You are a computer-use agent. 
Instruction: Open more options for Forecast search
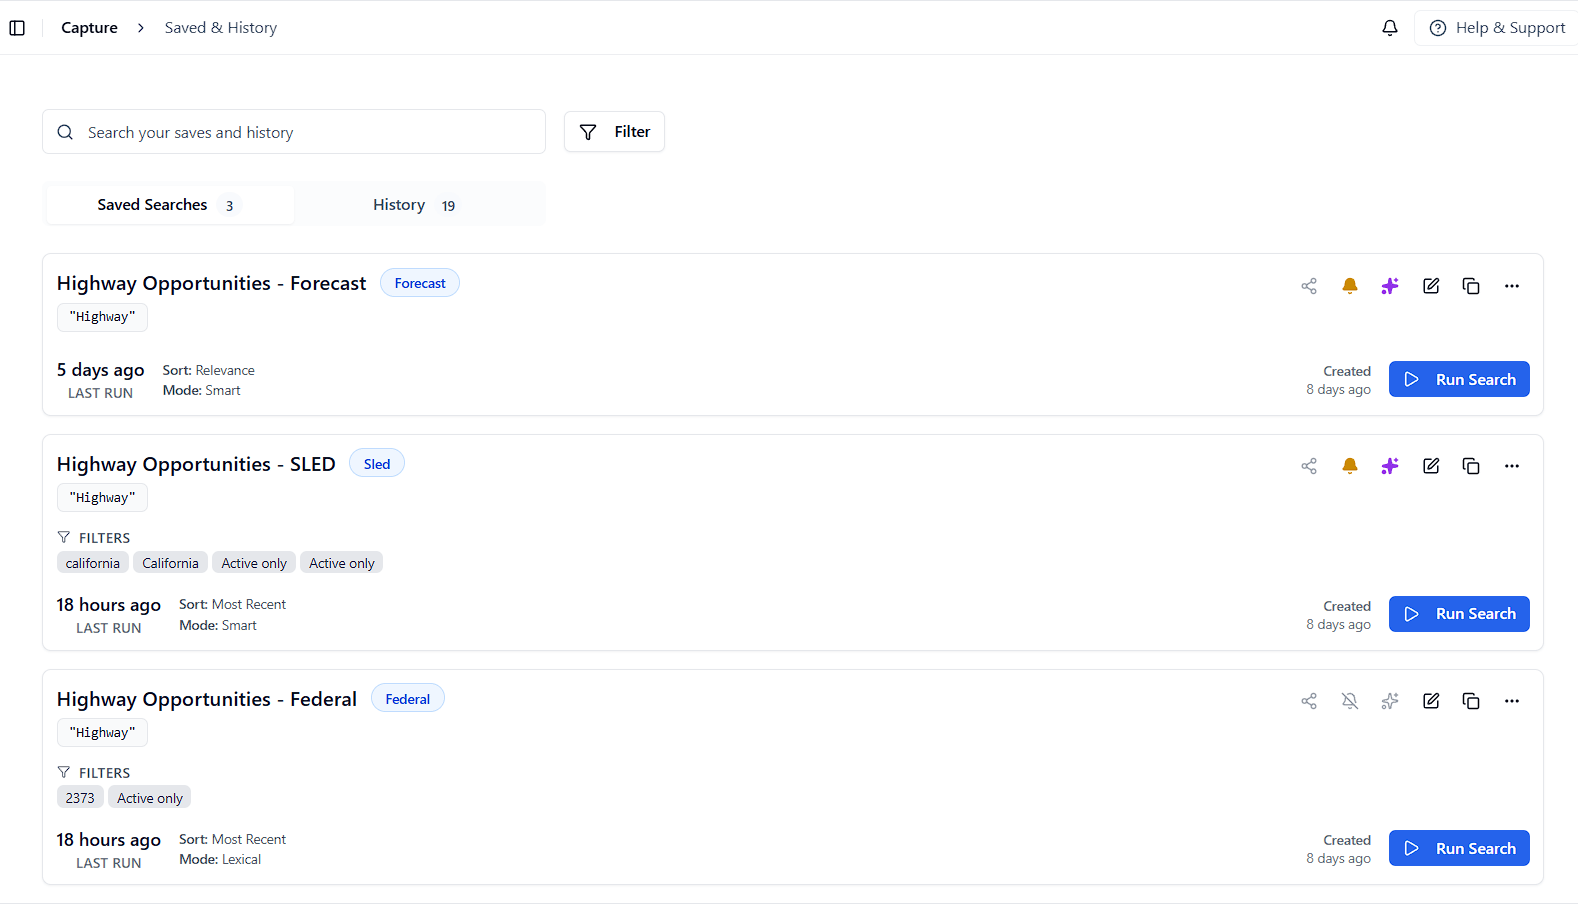coord(1512,286)
